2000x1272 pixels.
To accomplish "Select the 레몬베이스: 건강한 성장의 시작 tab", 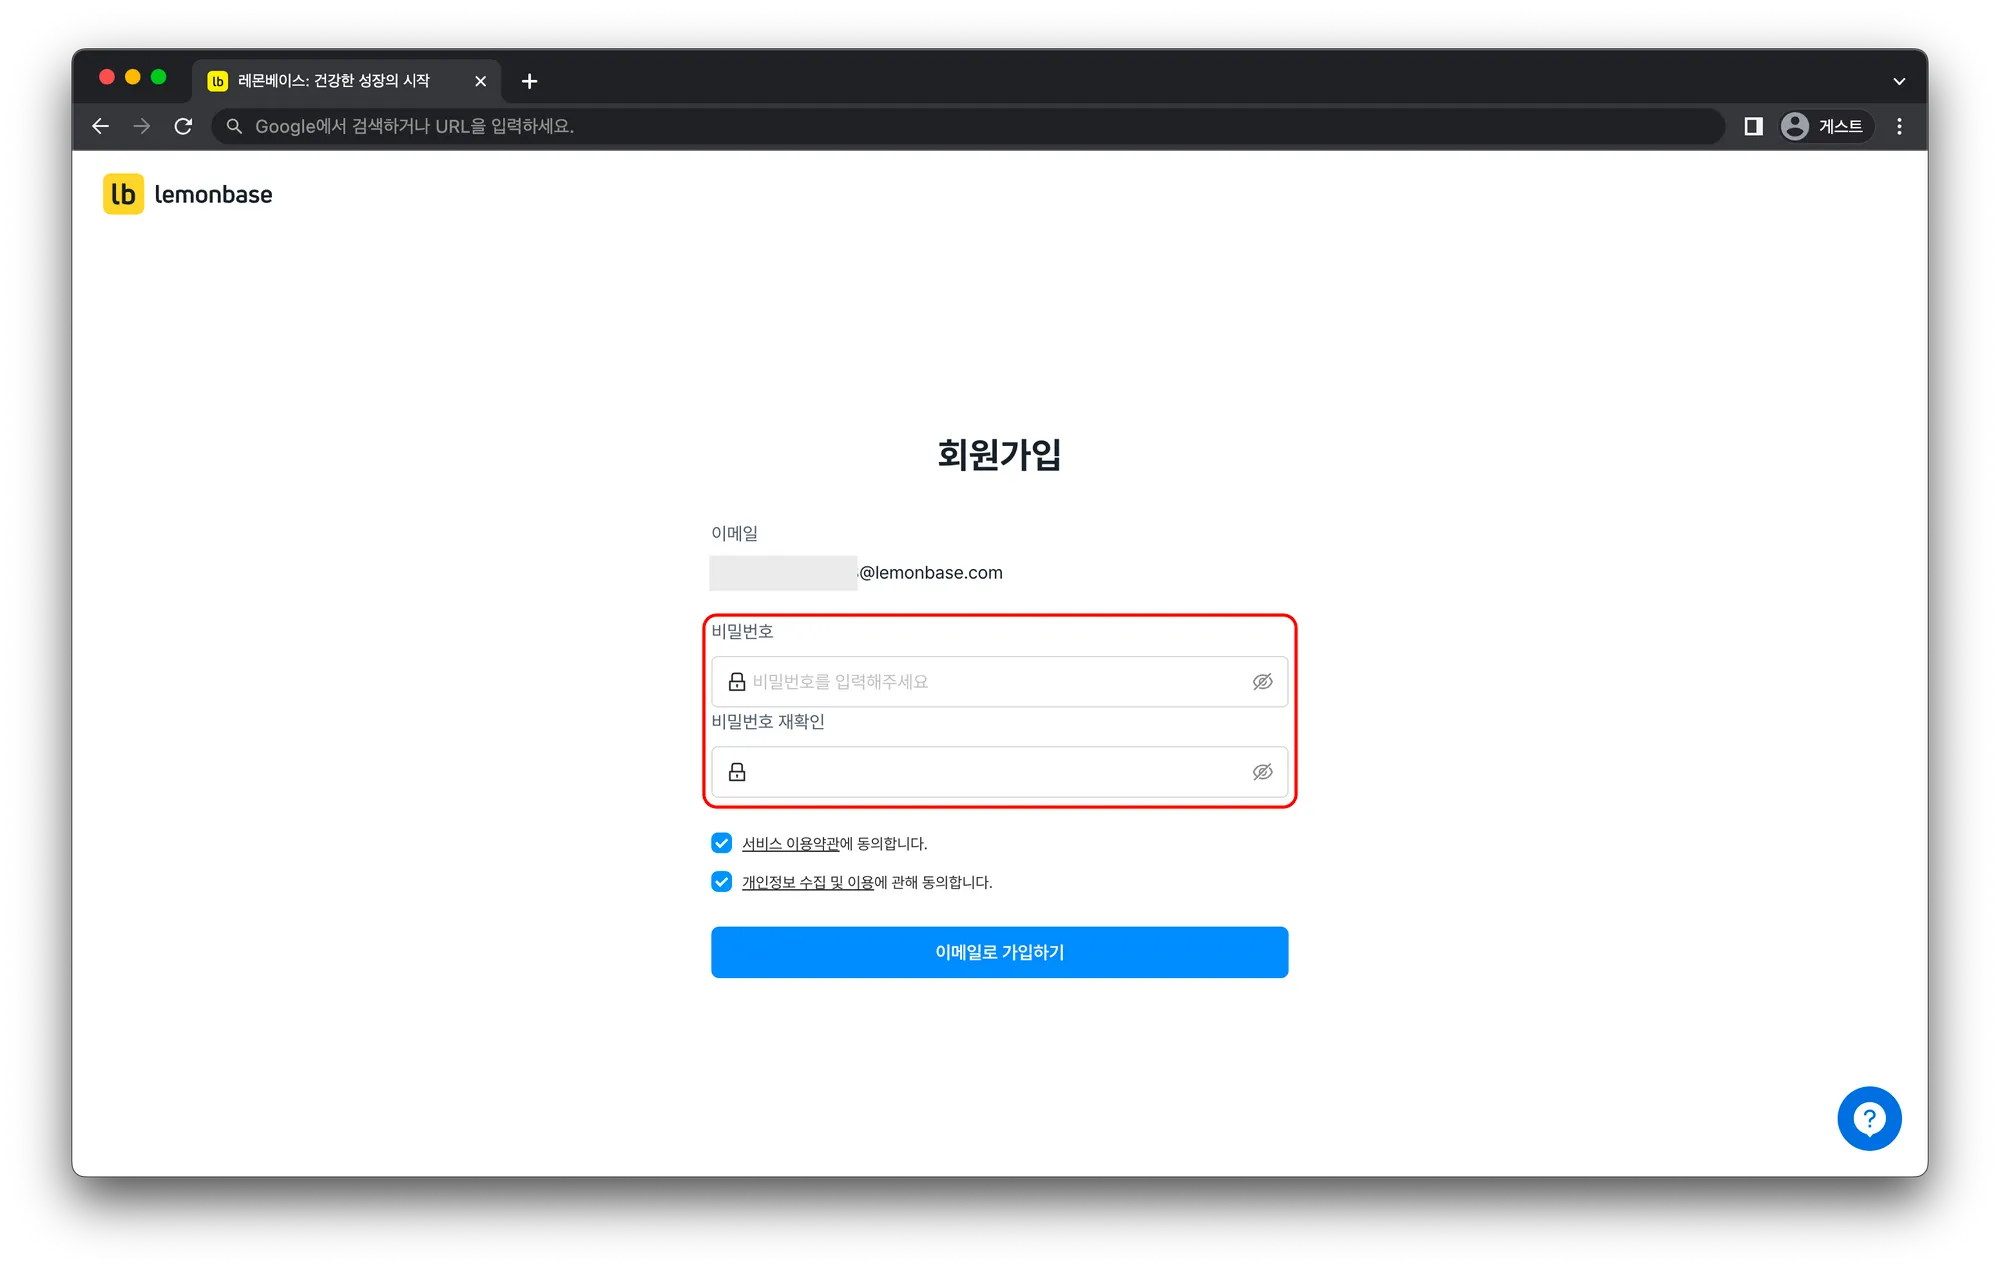I will [346, 81].
